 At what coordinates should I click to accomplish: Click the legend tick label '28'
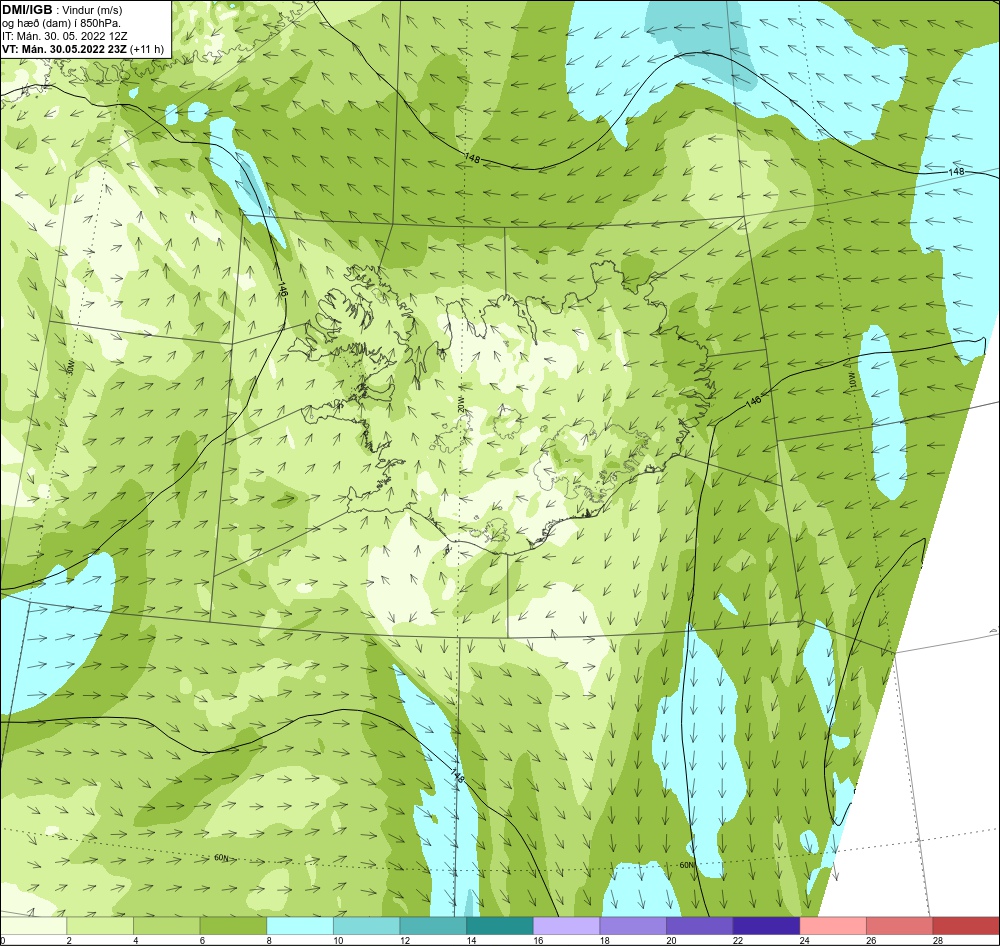938,940
